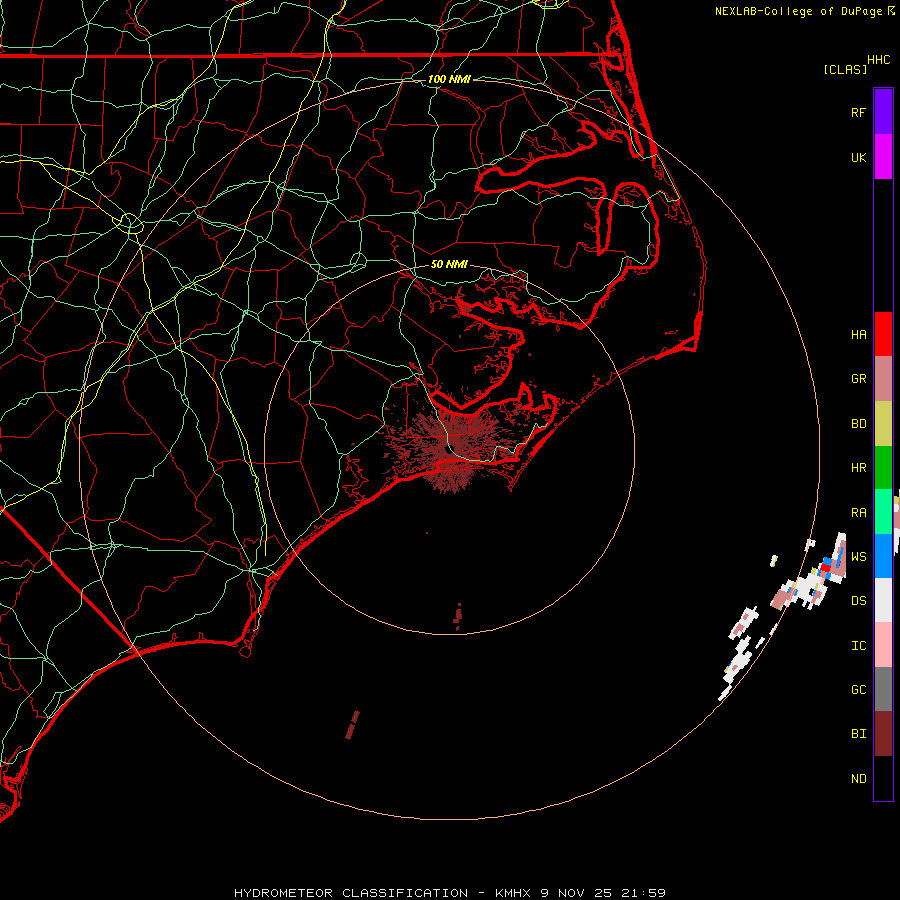Screen dimensions: 900x900
Task: Click the GC legend label
Action: 858,690
